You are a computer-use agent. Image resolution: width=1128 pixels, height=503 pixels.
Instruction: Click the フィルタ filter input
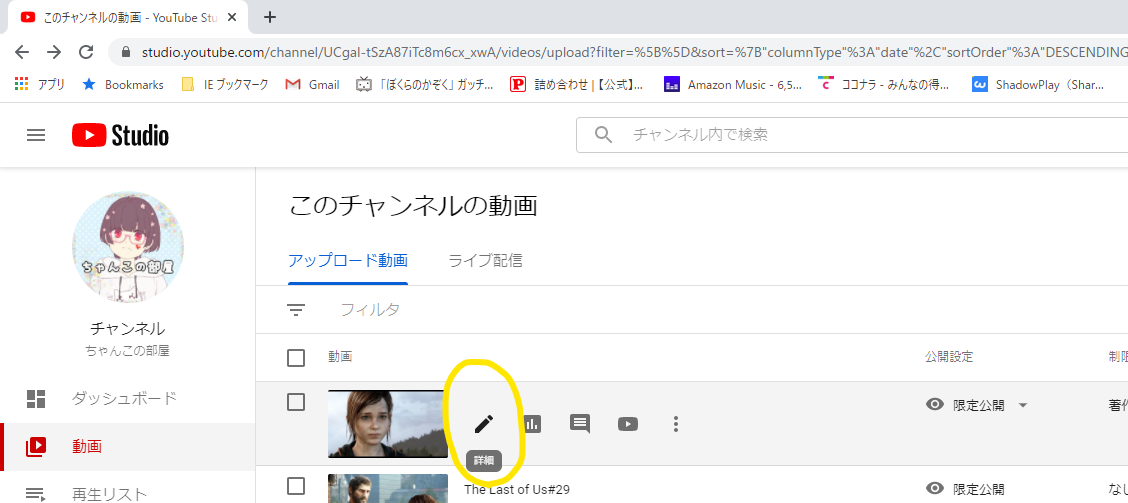tap(370, 310)
